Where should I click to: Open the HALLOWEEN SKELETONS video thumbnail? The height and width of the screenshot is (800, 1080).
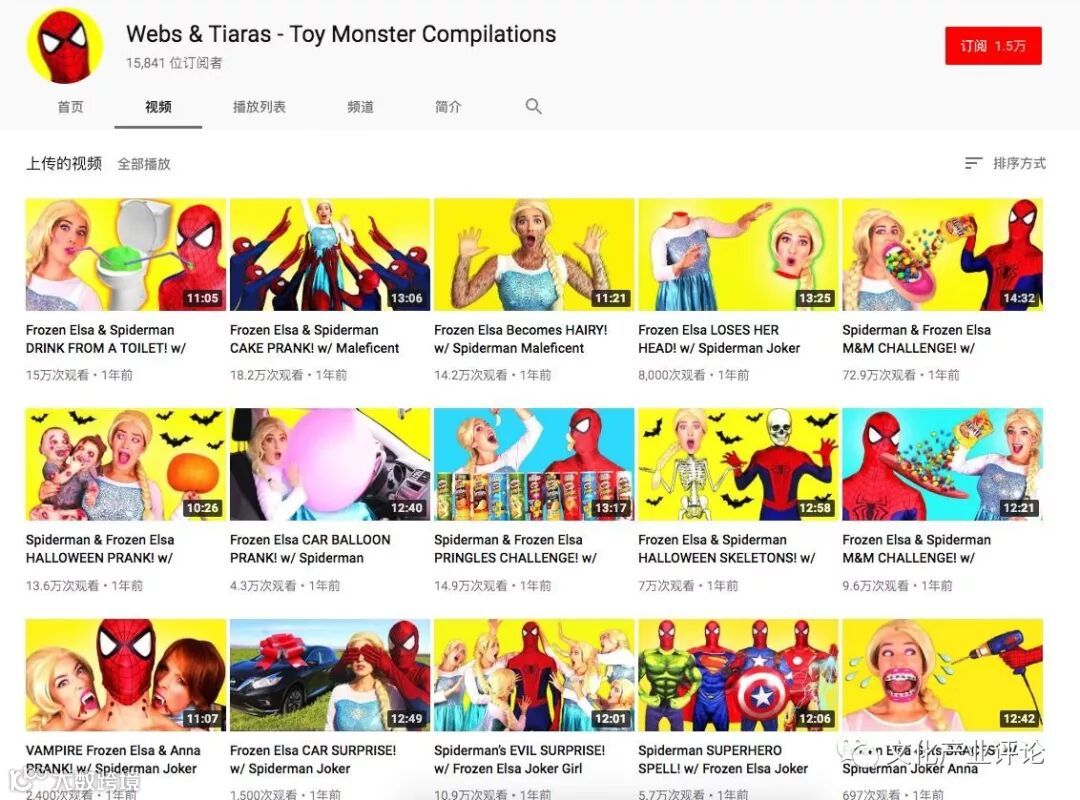[738, 464]
